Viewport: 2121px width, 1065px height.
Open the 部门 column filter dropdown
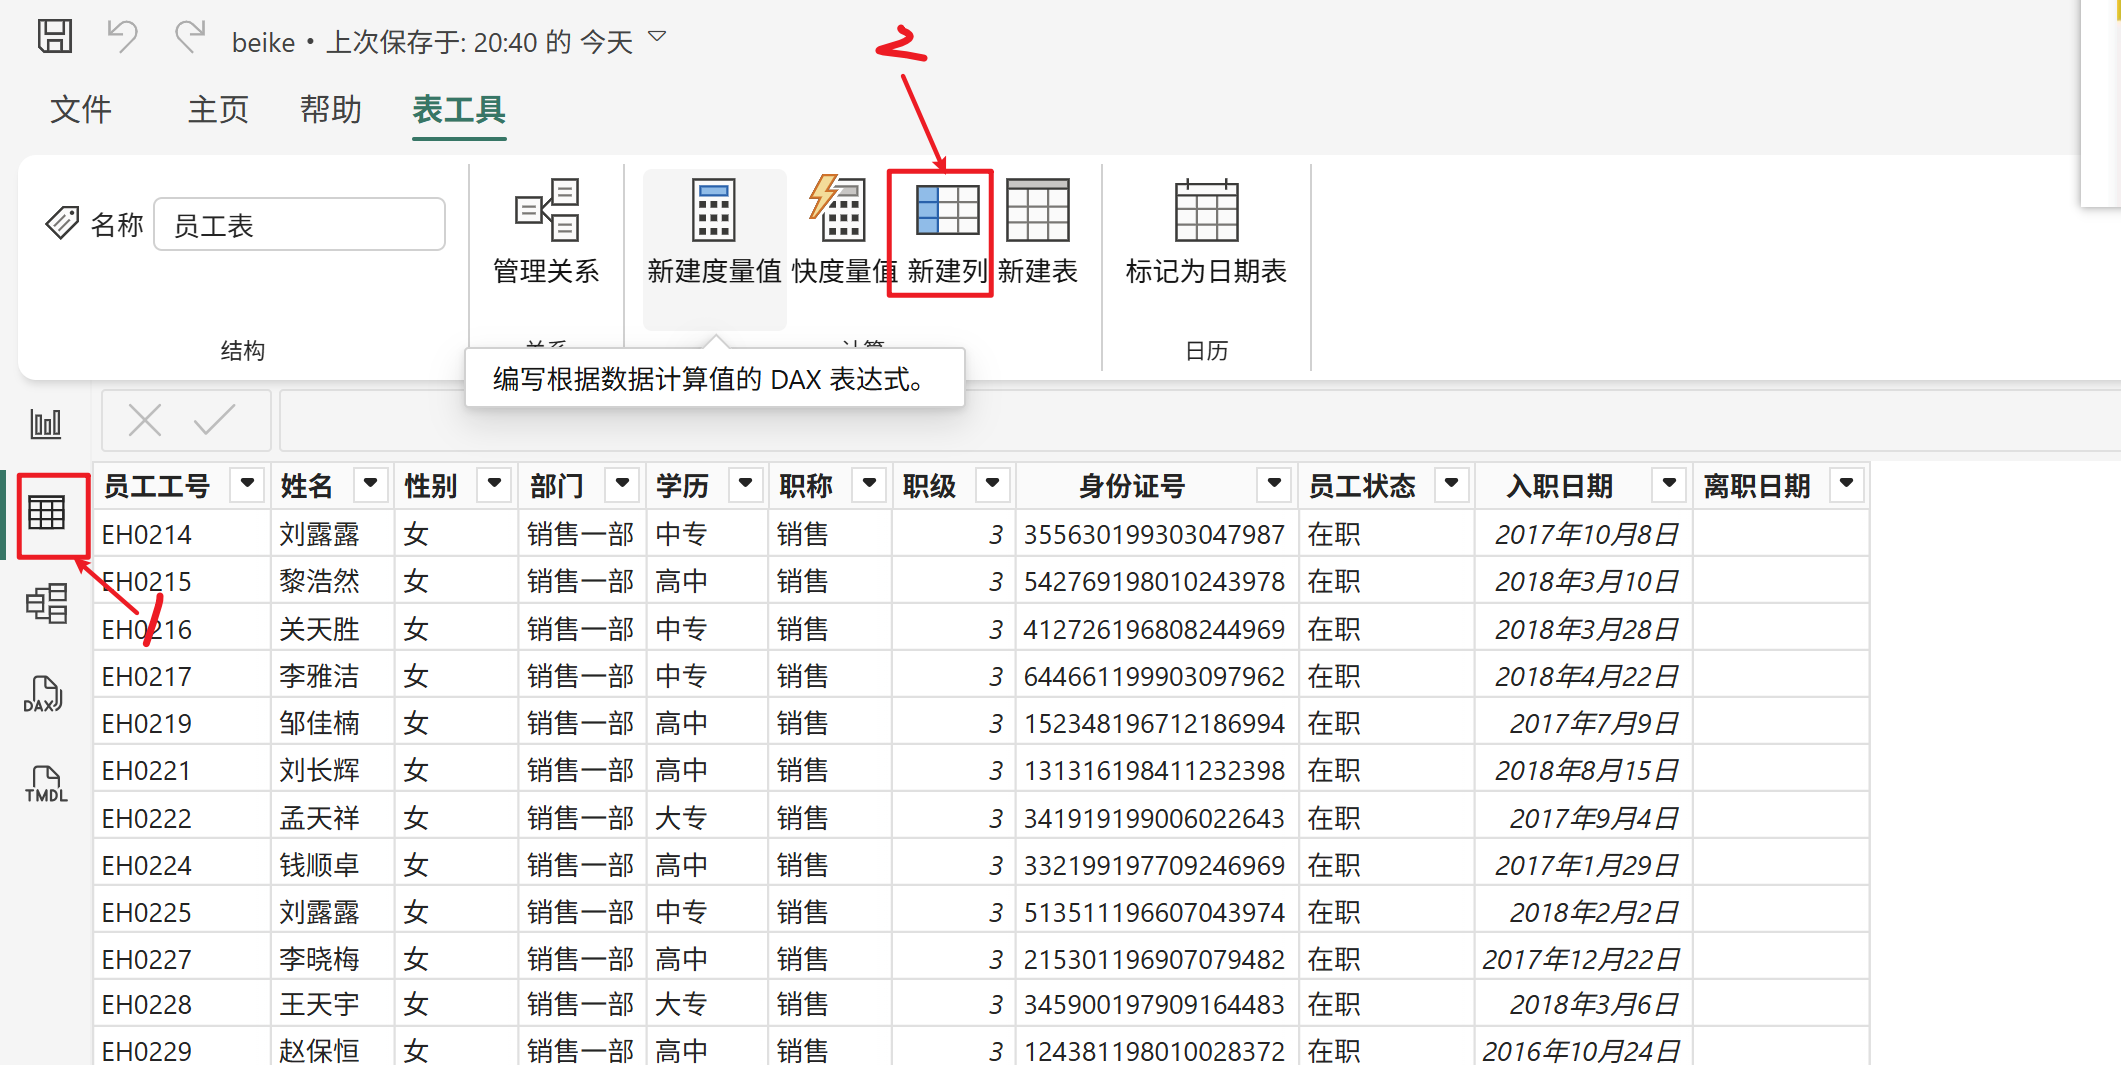pos(622,484)
